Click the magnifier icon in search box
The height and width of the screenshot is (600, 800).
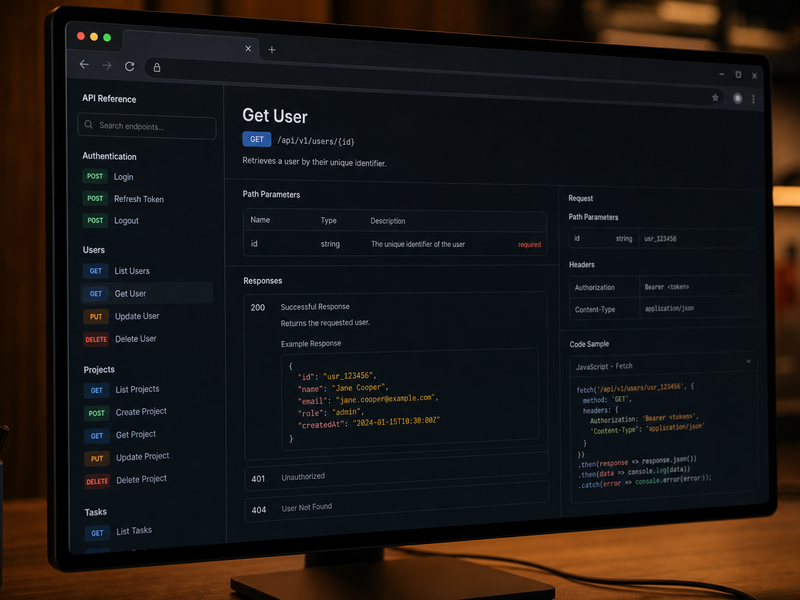pos(89,124)
